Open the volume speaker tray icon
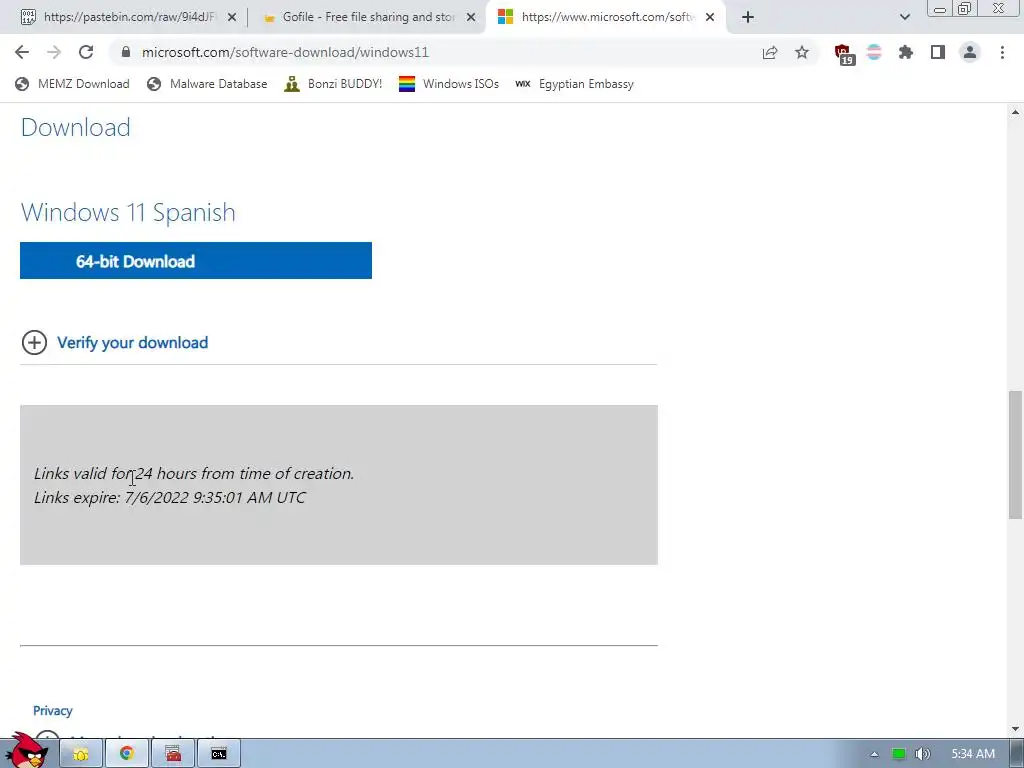The width and height of the screenshot is (1024, 768). pyautogui.click(x=922, y=754)
